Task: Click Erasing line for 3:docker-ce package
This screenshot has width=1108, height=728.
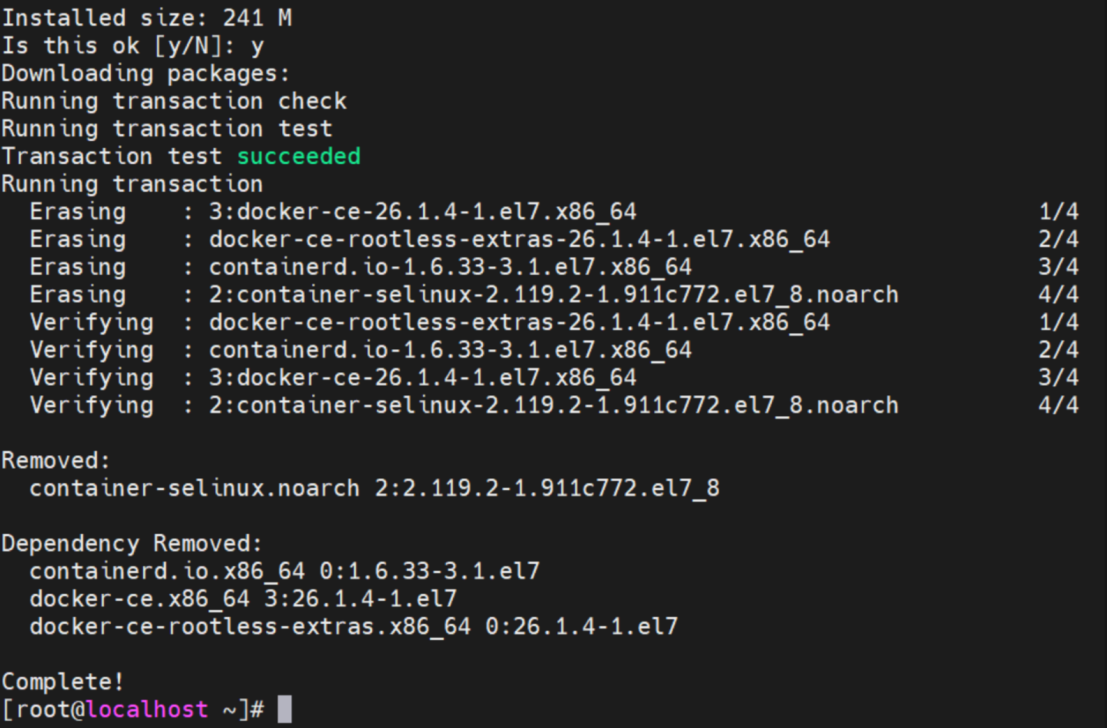Action: click(x=554, y=211)
